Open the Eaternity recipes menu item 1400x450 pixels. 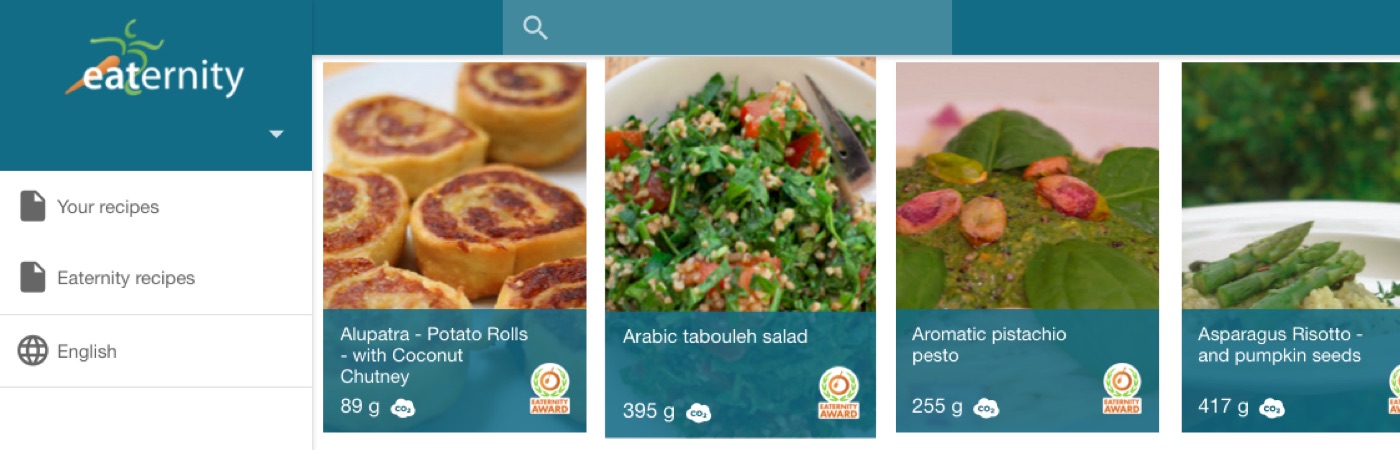[126, 278]
